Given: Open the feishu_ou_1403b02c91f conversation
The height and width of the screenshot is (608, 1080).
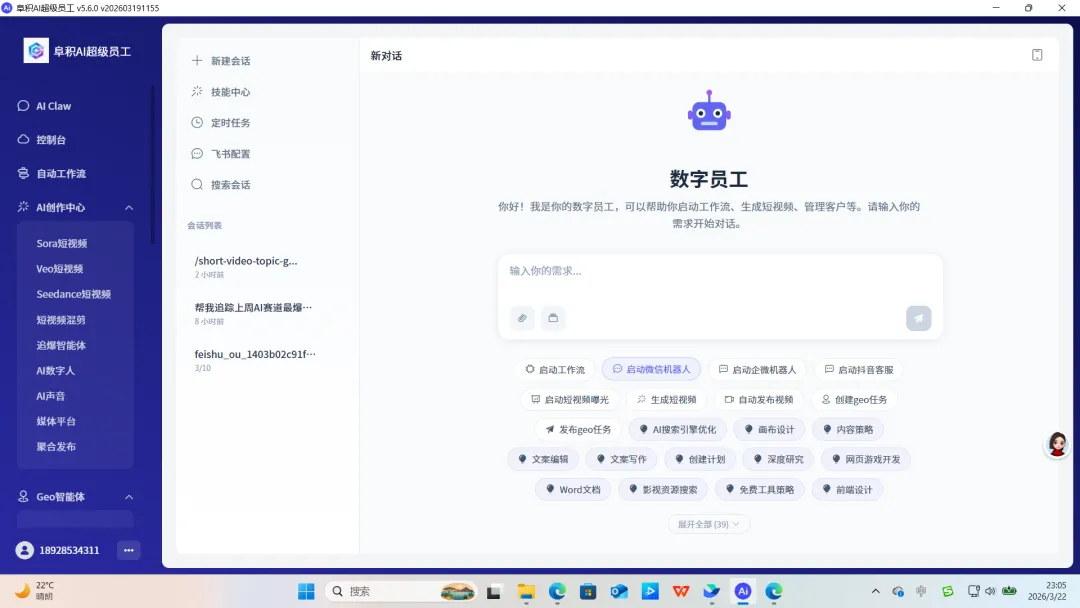Looking at the screenshot, I should [267, 360].
